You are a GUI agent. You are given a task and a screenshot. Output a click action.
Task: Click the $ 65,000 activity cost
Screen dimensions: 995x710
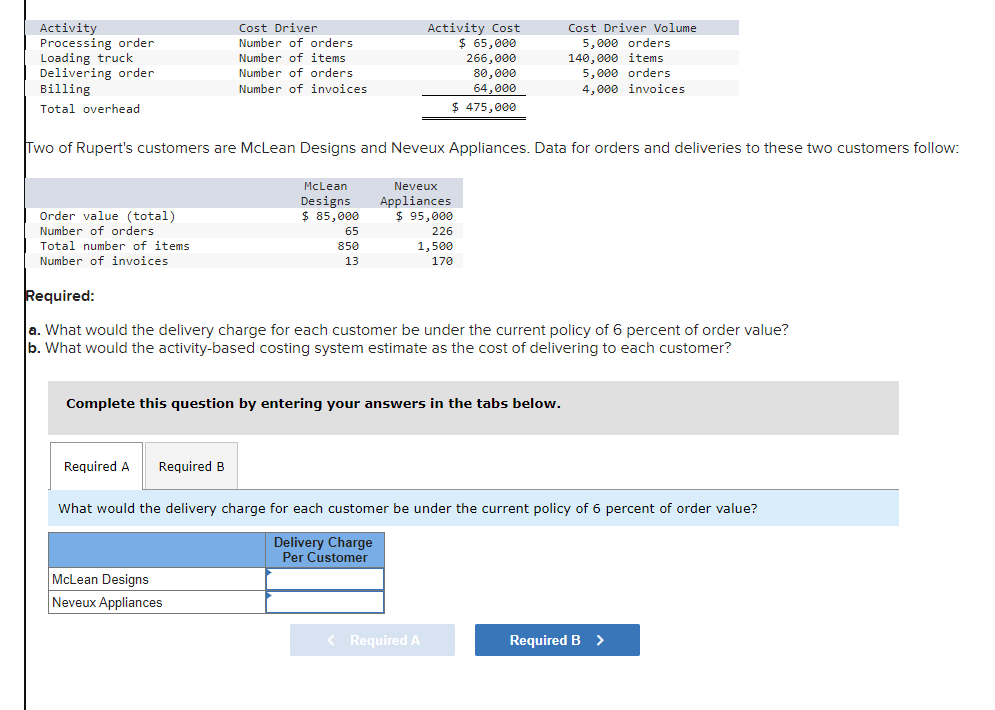(x=487, y=43)
